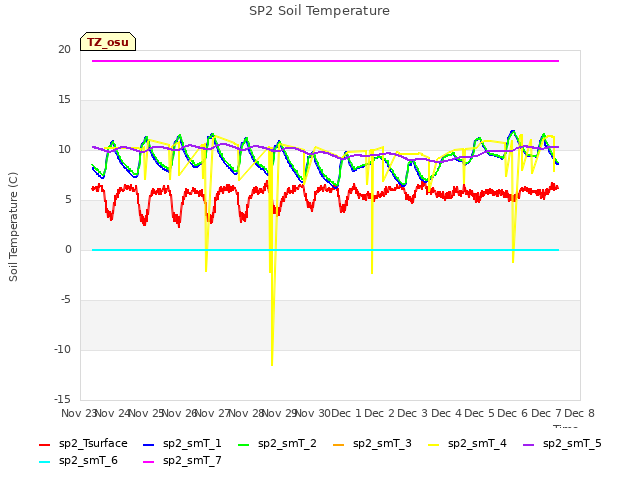Click the yellow sp2_smT_4 legend swatch
Viewport: 640px width, 480px height.
433,444
